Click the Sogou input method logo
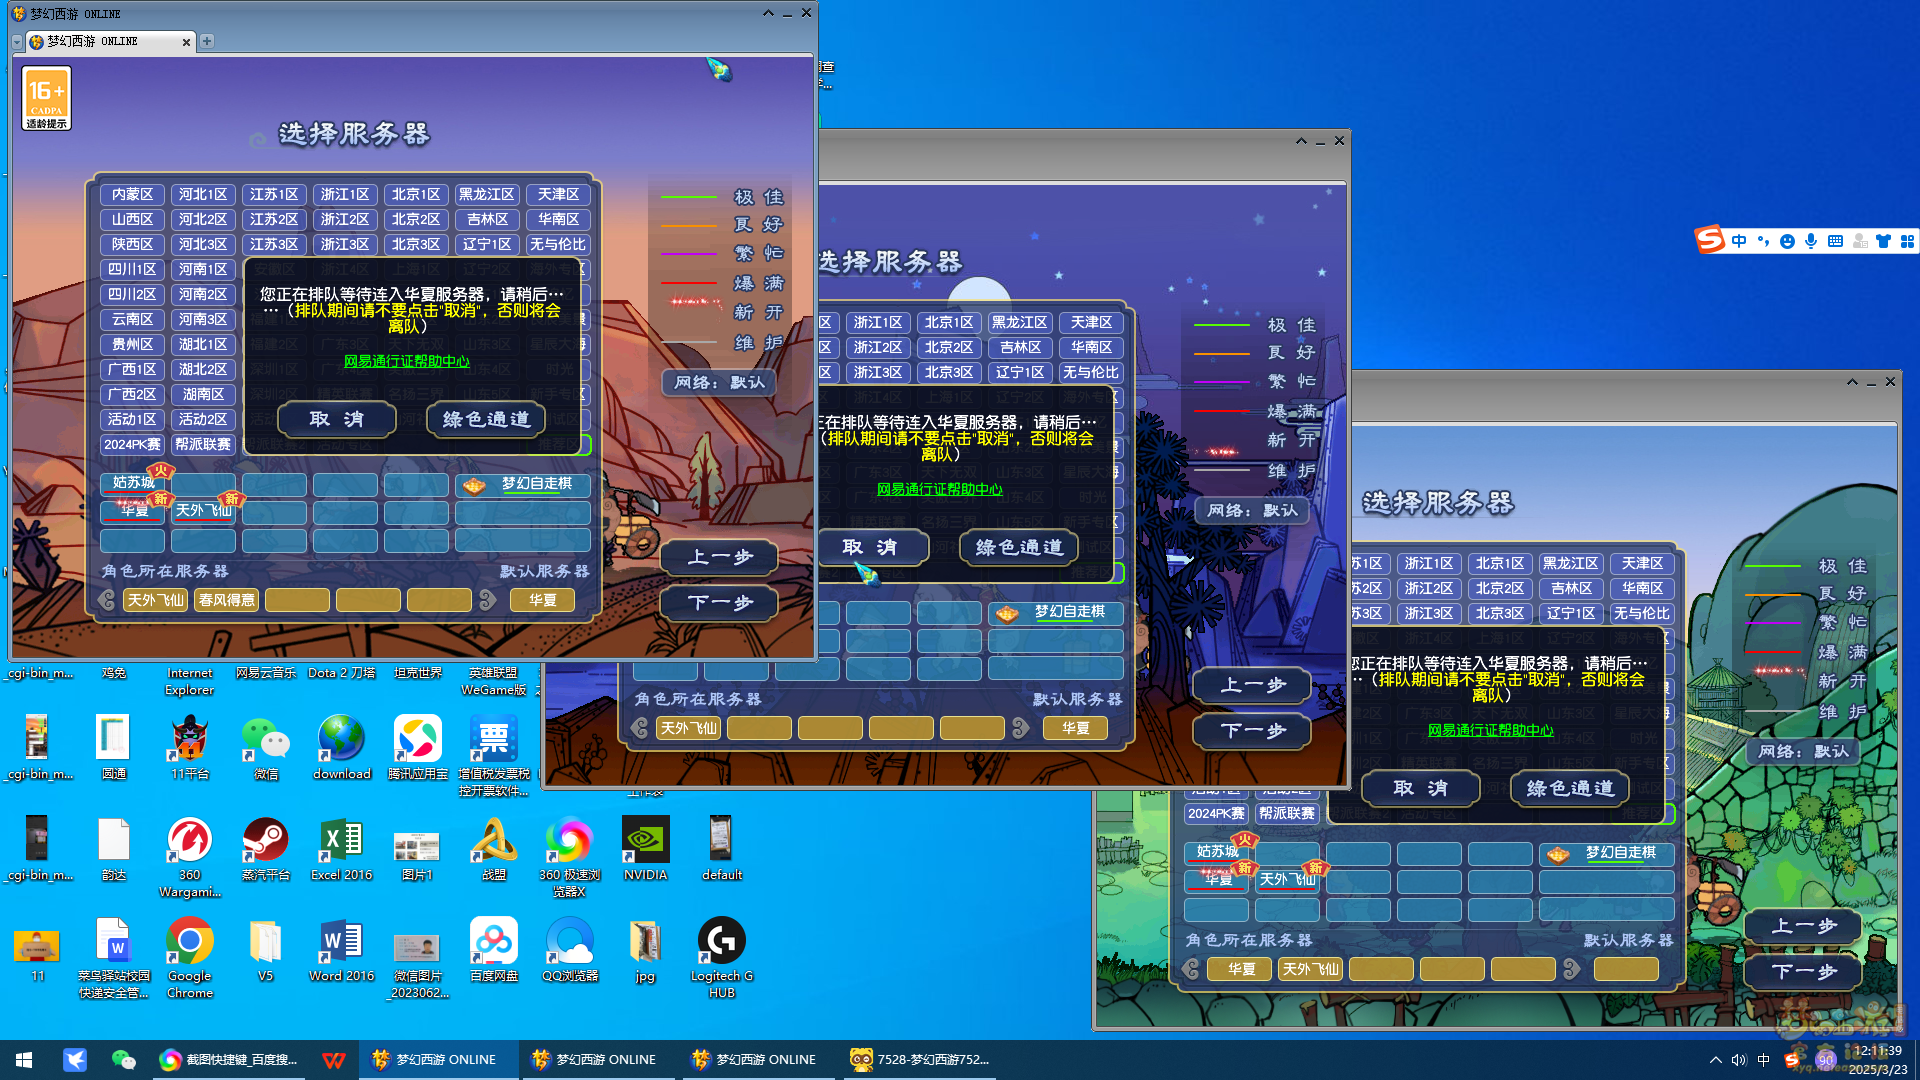 click(1710, 240)
